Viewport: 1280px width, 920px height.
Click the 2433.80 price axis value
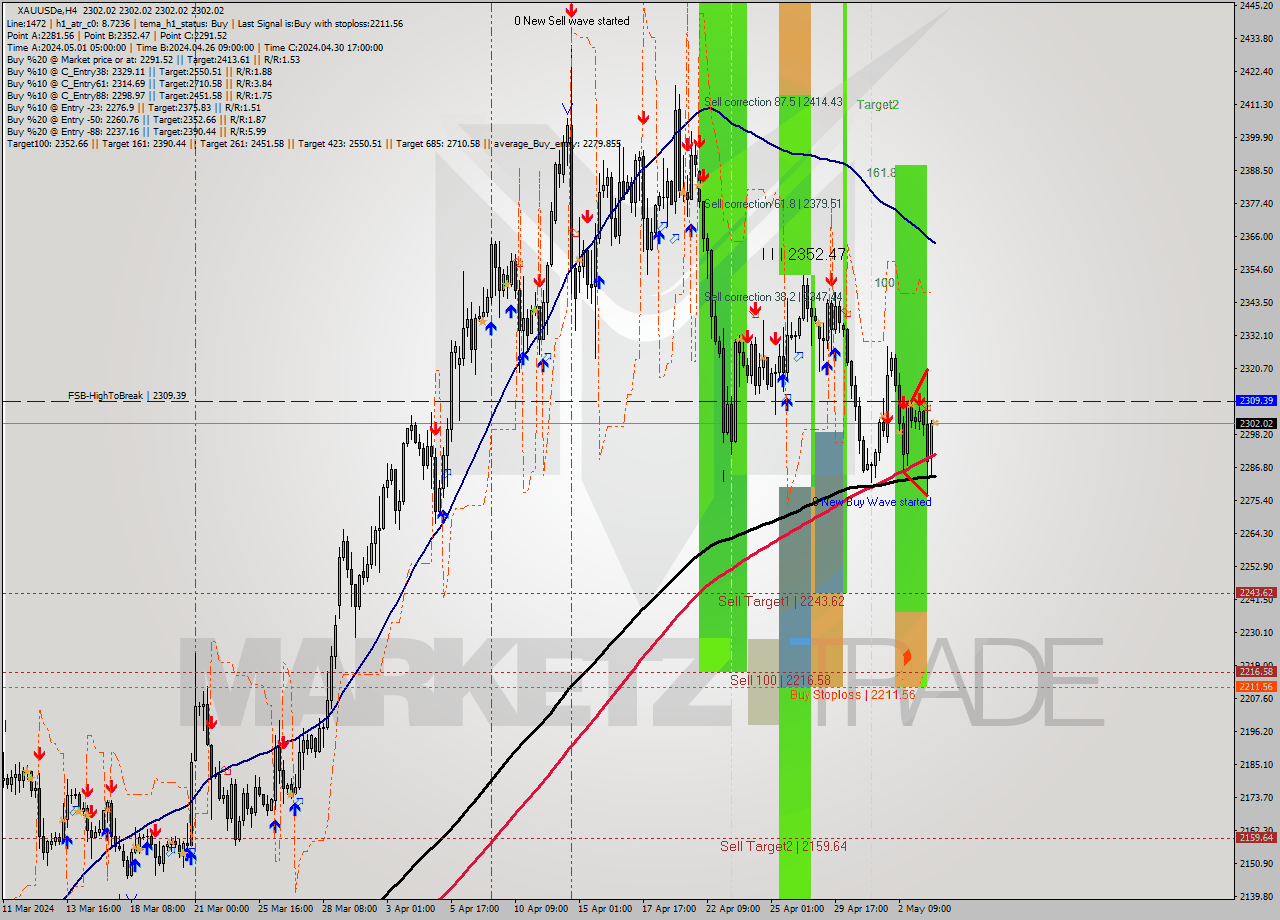click(1256, 39)
